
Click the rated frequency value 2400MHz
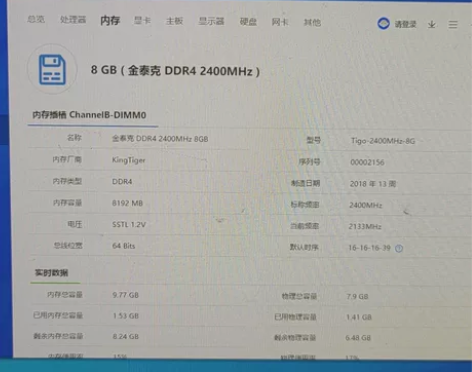coord(366,205)
